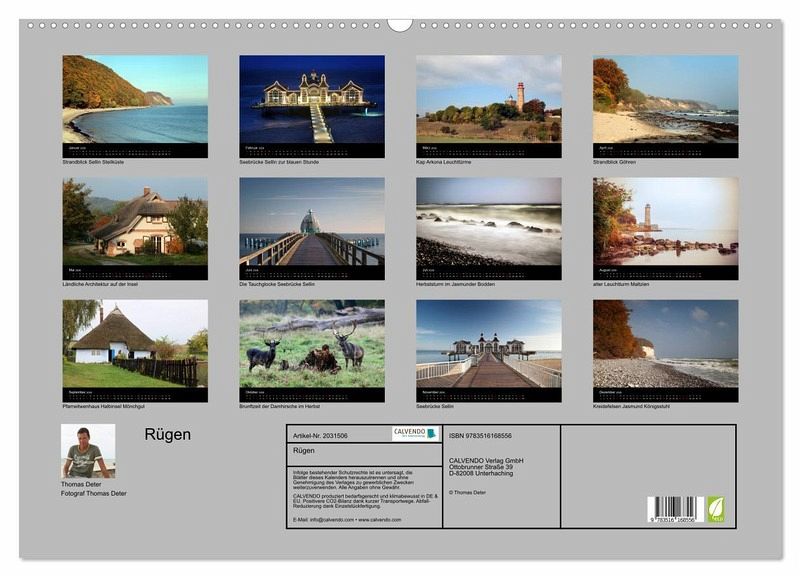Open the Pfarrwitwenhaus Mönchgut photo
Image resolution: width=800 pixels, height=577 pixels.
click(135, 351)
